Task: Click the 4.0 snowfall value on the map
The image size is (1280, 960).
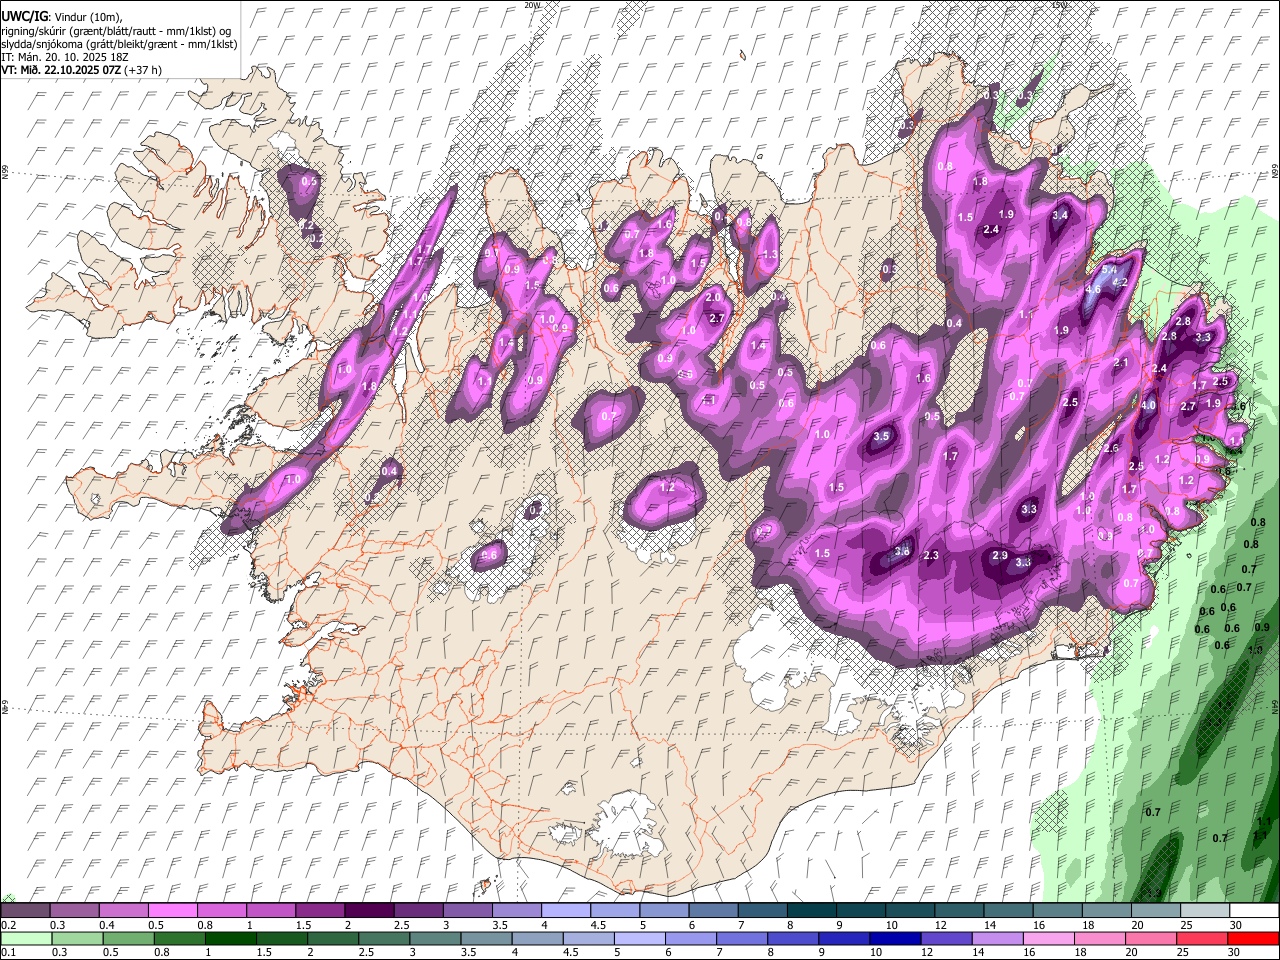Action: [x=1148, y=406]
